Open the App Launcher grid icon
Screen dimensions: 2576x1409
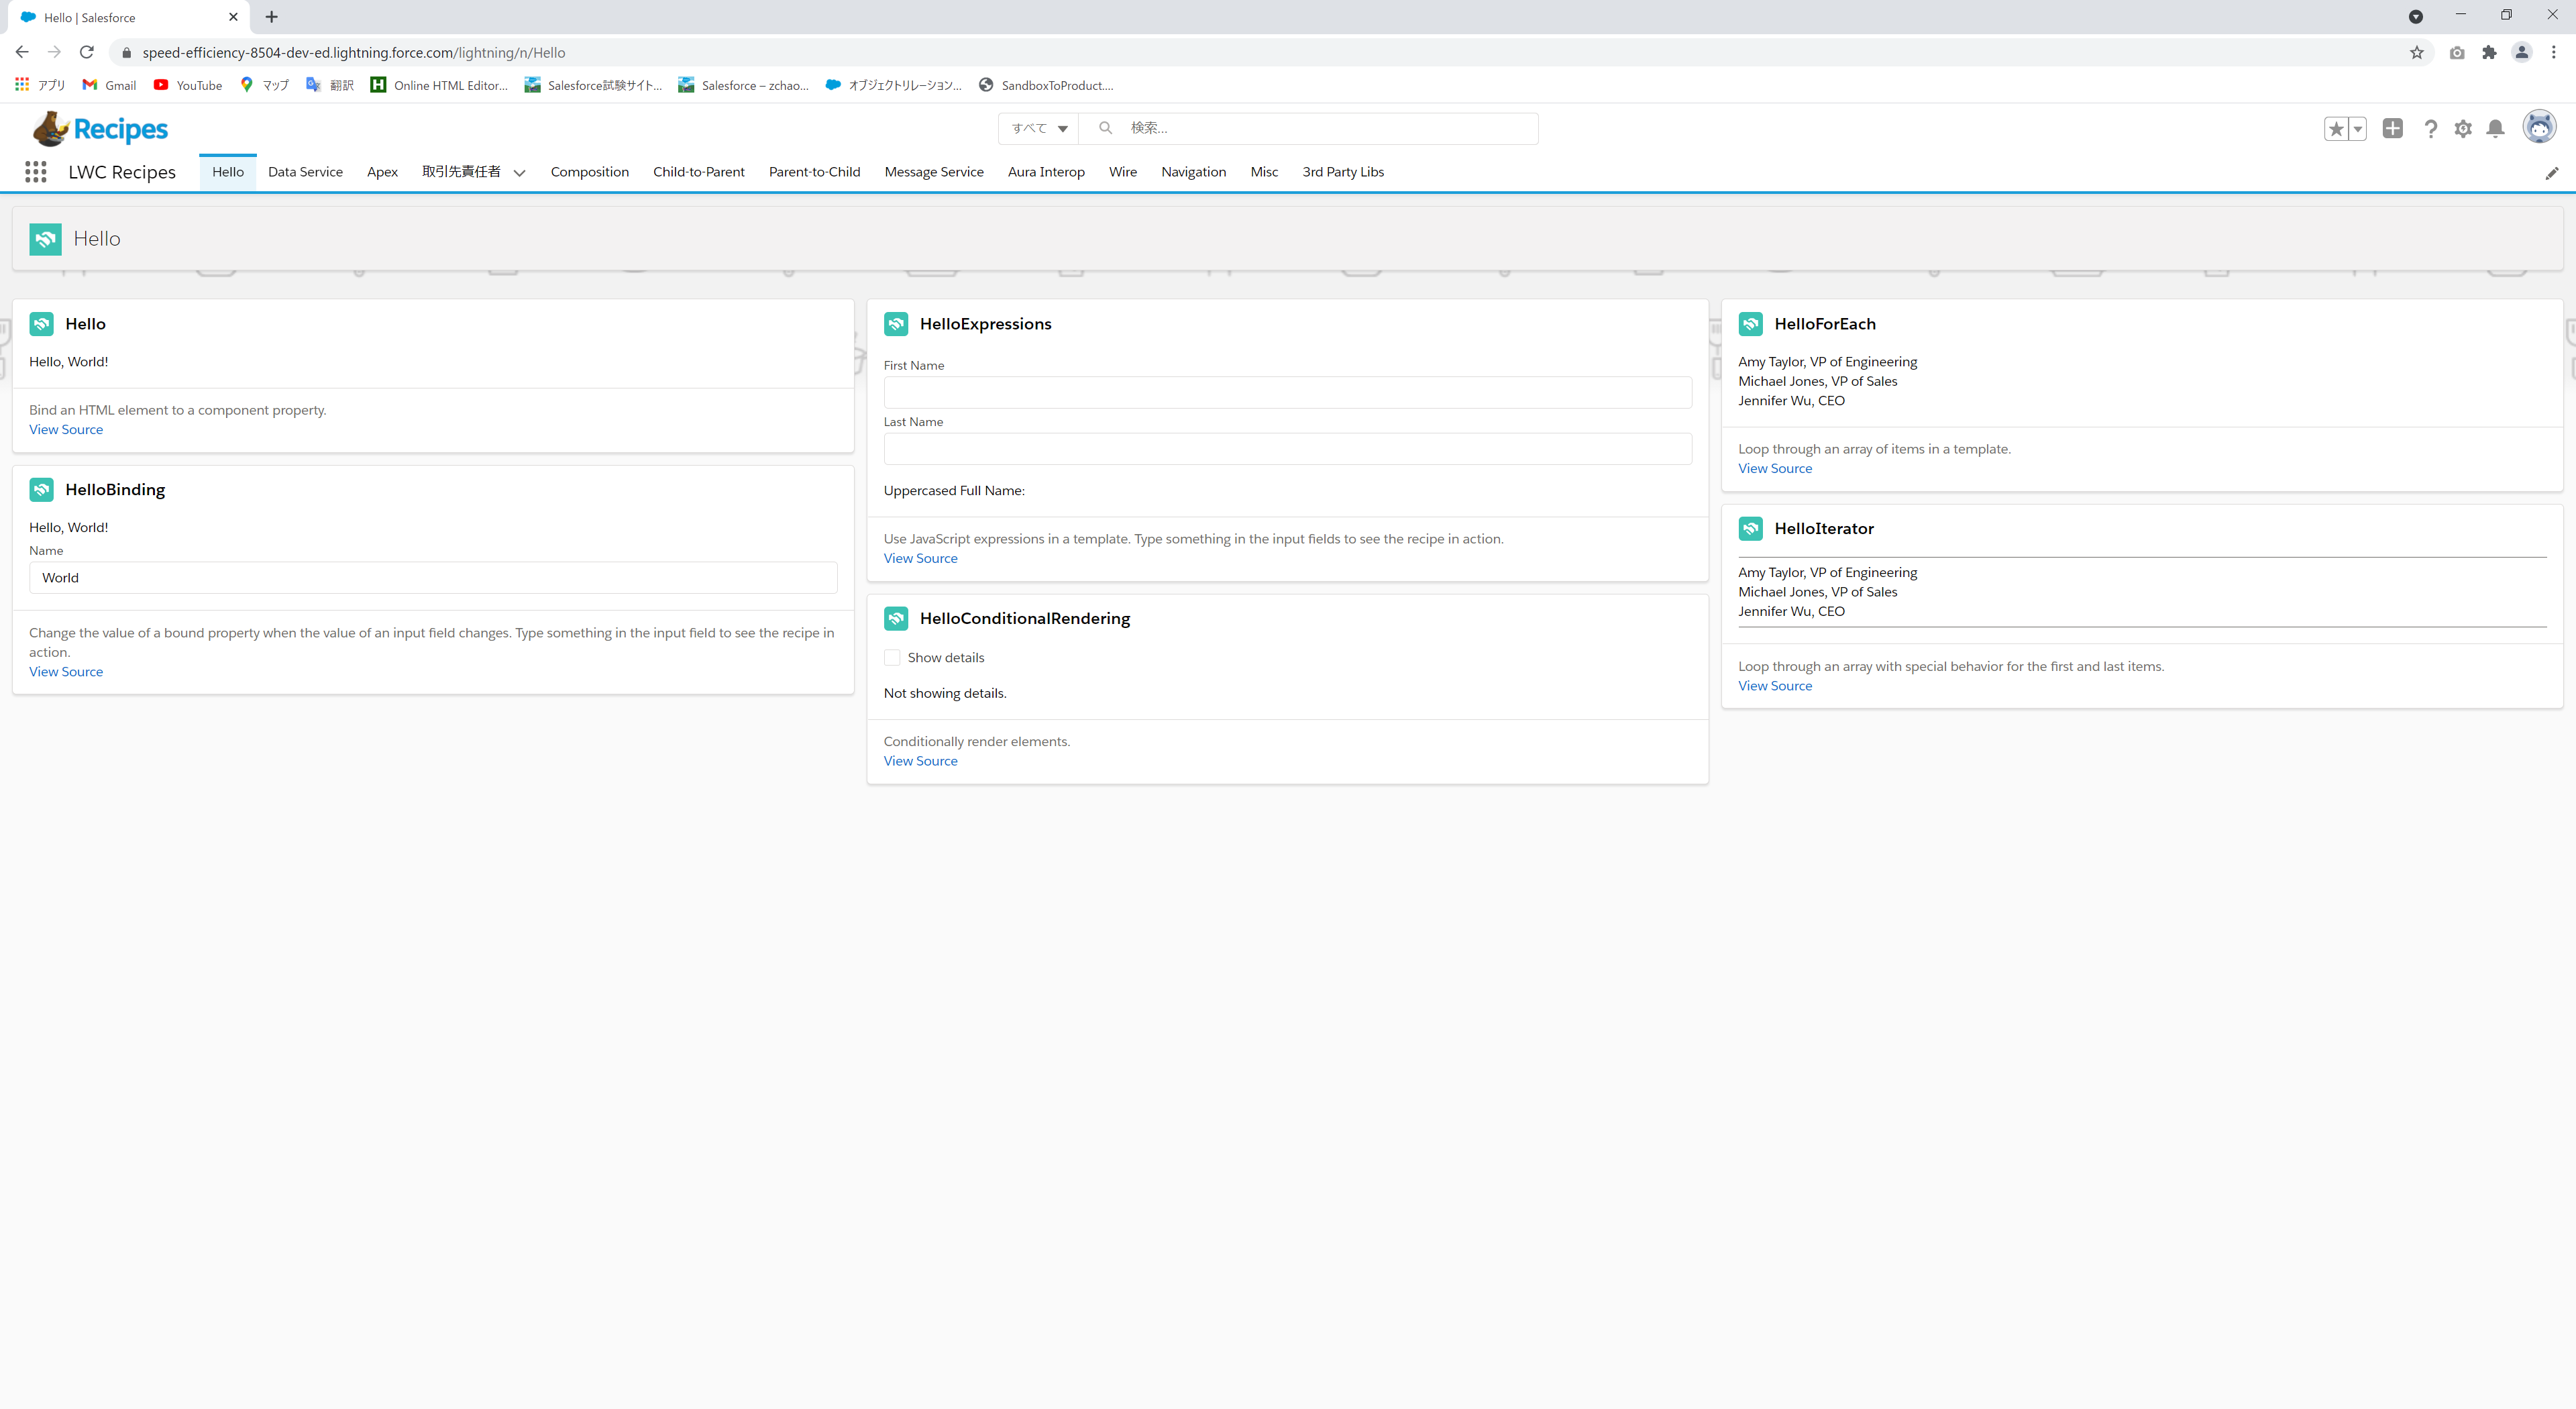coord(36,172)
